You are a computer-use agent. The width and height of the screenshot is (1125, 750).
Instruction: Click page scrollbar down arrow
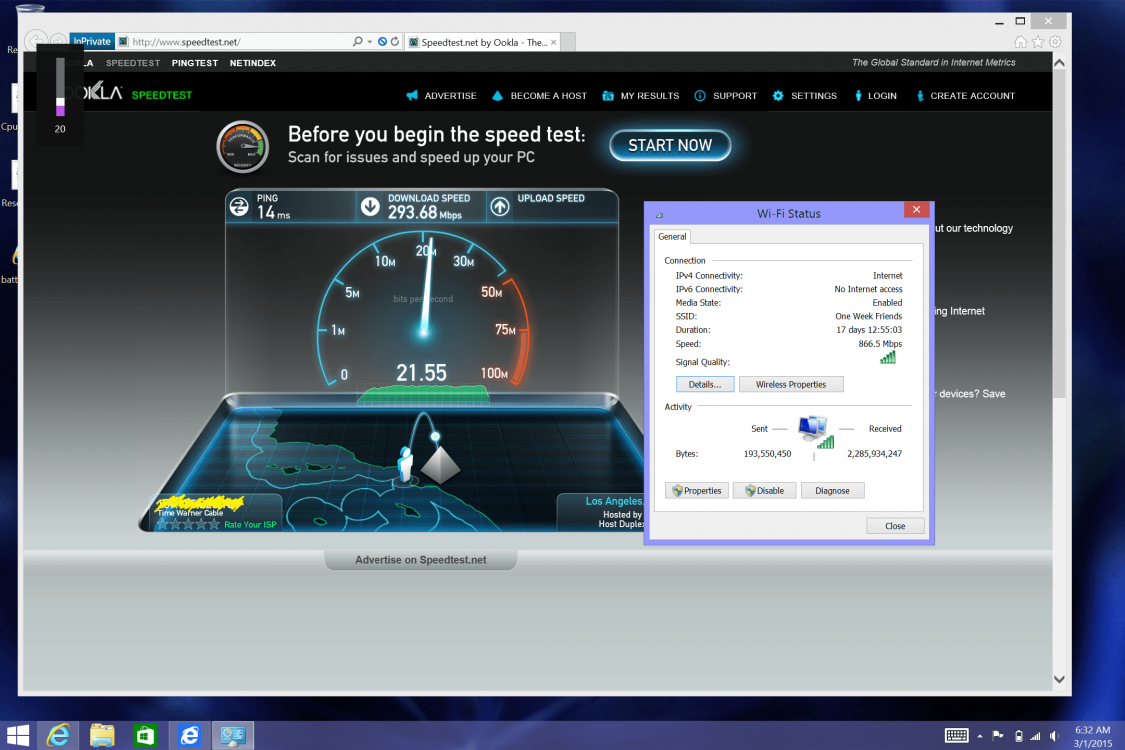pos(1059,679)
